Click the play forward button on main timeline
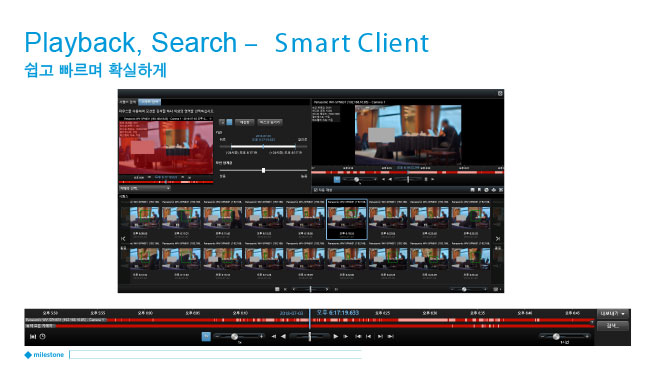The image size is (660, 371). coord(335,336)
